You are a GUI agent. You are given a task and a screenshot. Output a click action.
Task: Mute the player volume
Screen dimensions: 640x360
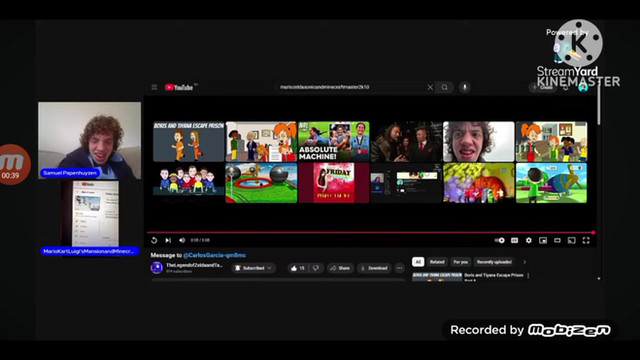coord(182,240)
